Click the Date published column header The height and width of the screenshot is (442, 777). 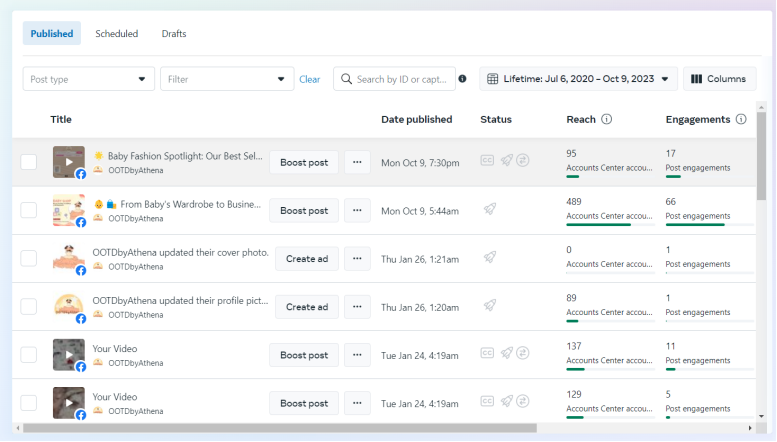[417, 119]
